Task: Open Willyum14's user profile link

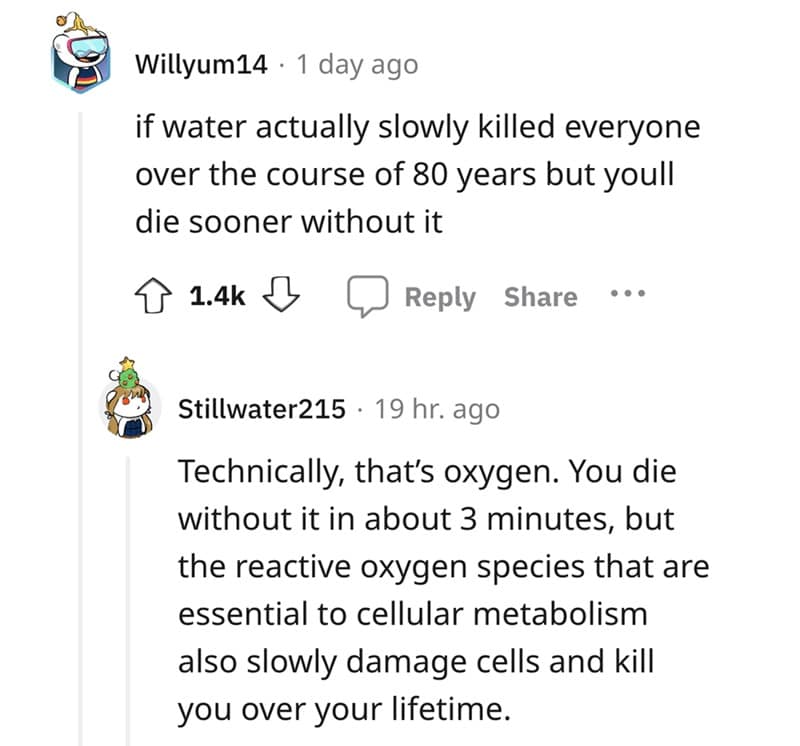Action: pos(201,65)
